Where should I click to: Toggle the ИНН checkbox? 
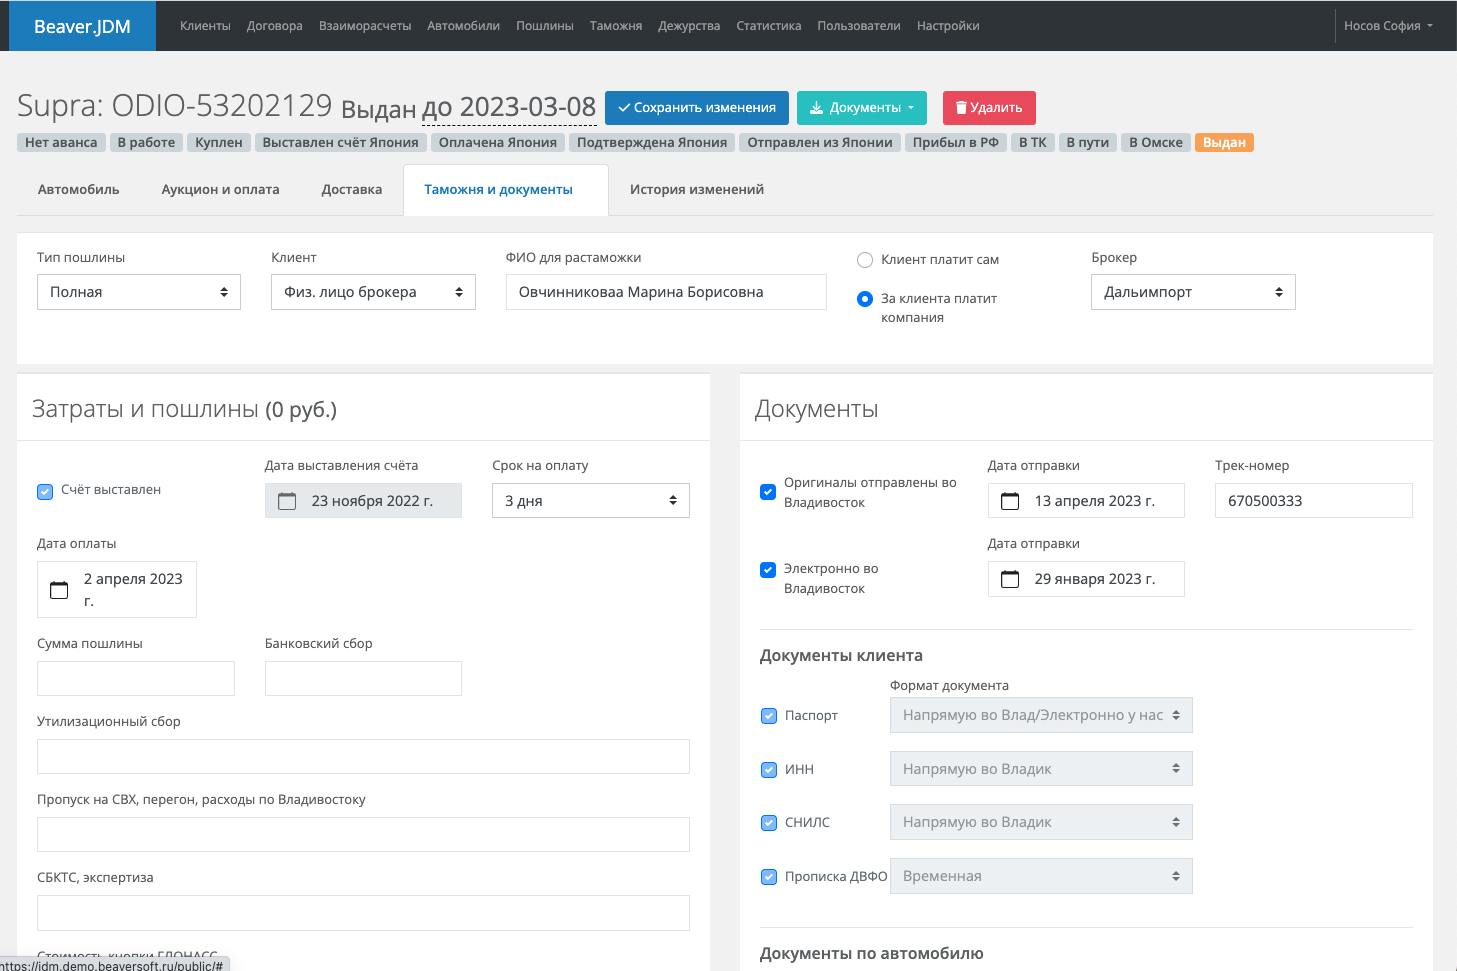tap(769, 770)
